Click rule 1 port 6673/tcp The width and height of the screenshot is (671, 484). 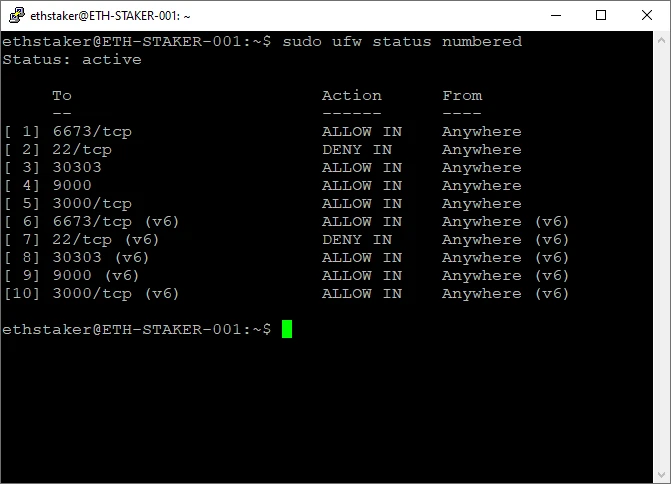click(x=92, y=132)
